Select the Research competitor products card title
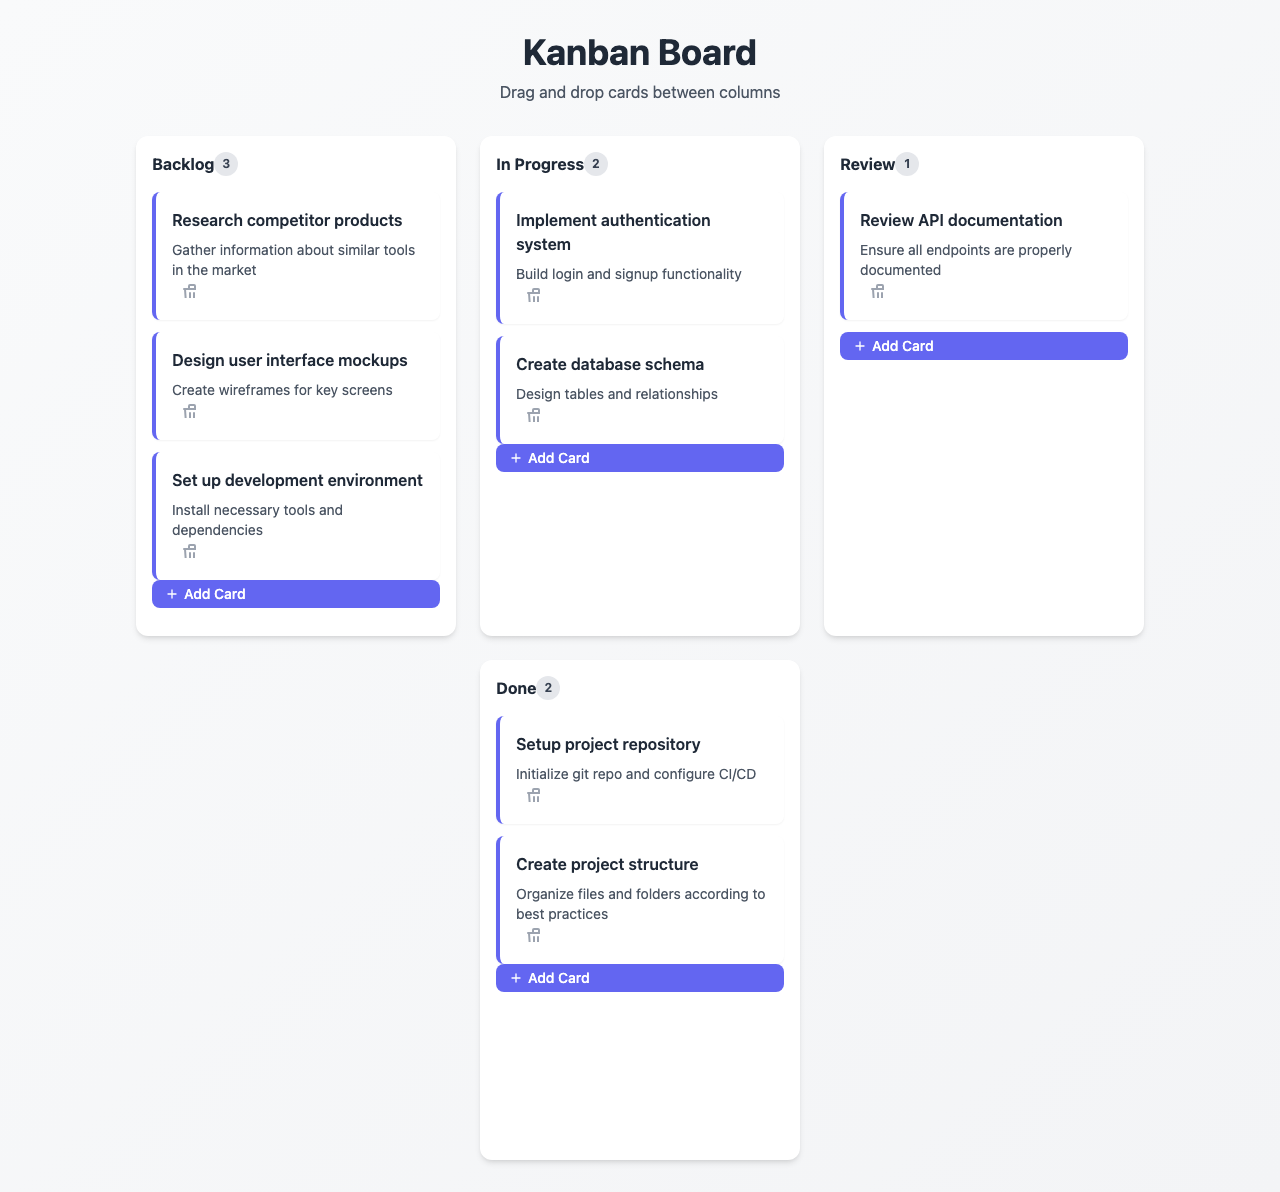 [x=287, y=220]
